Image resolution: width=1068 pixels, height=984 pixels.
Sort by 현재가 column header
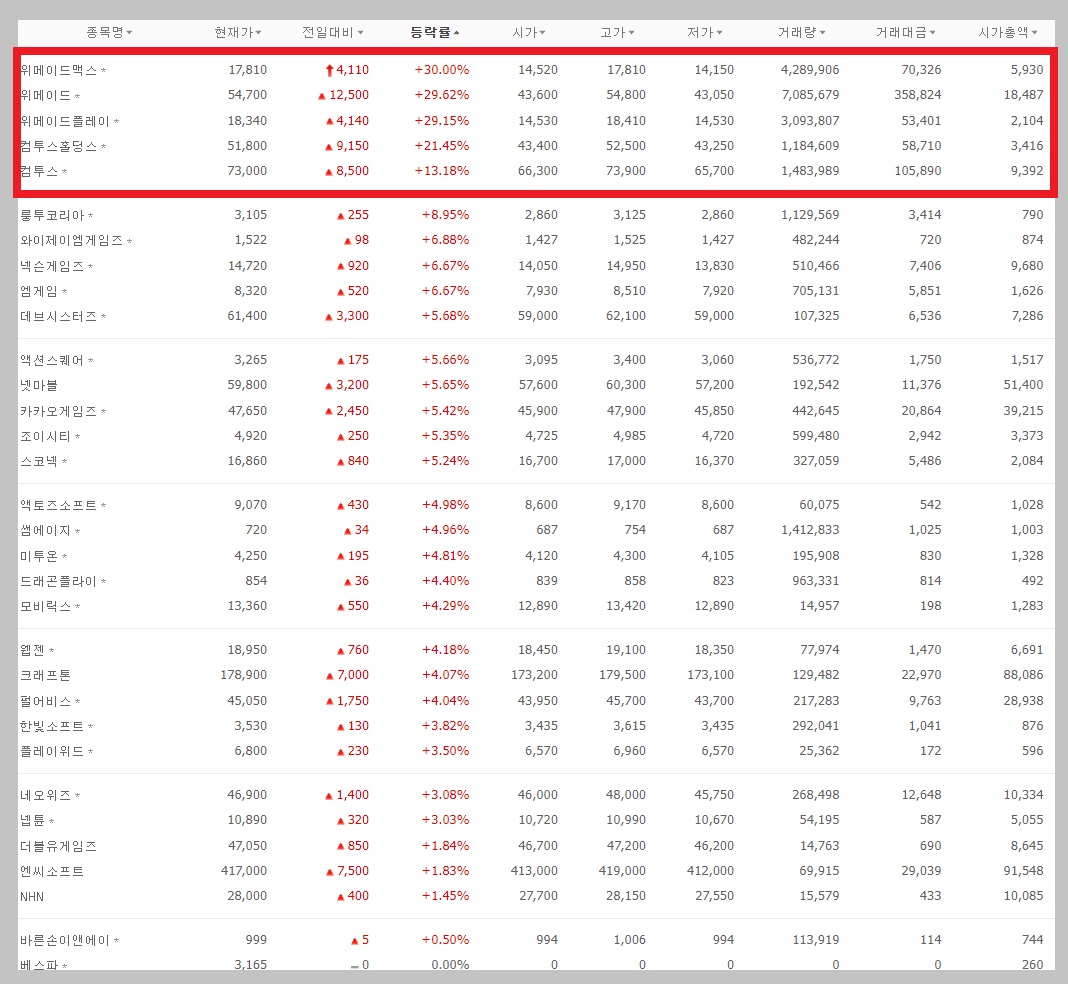(238, 33)
